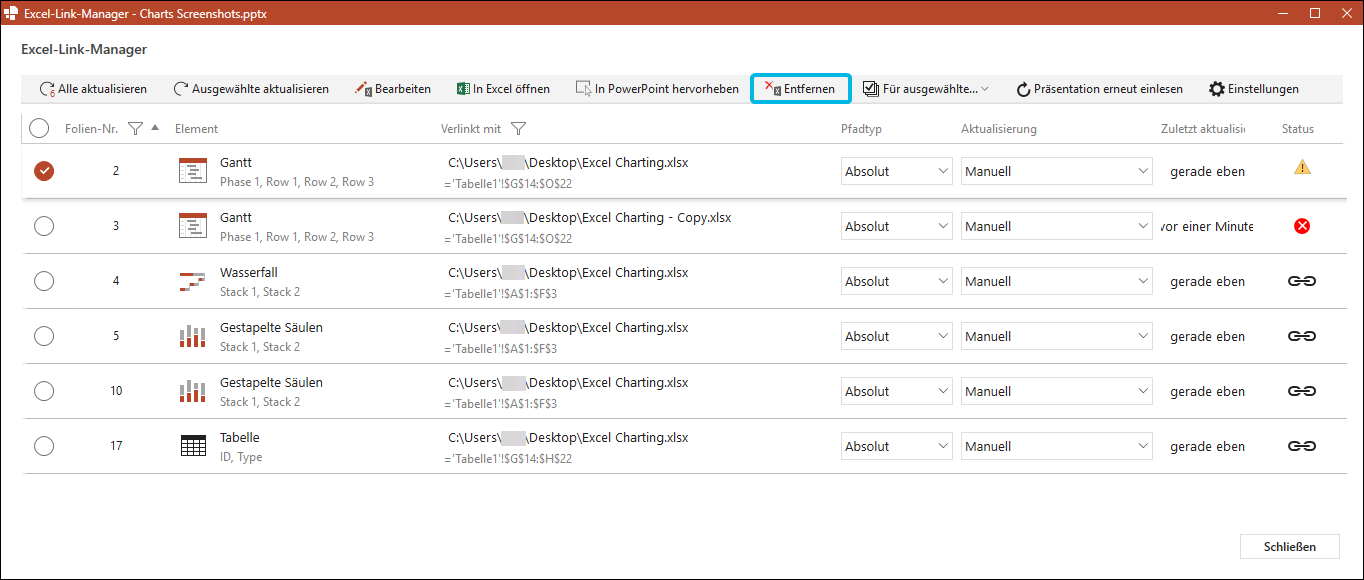Click link status icon in slide 4 row

1301,282
